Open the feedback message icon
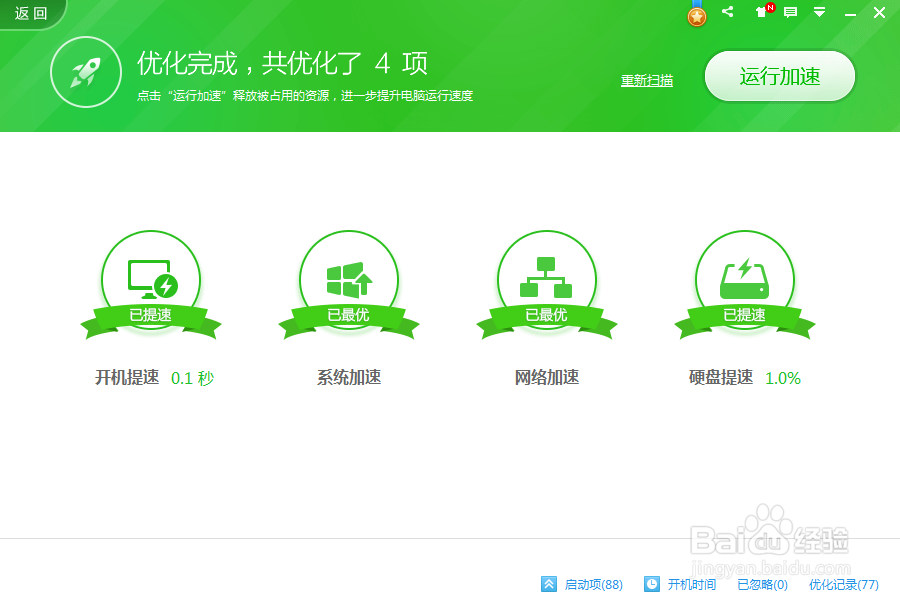The image size is (900, 600). pos(790,12)
